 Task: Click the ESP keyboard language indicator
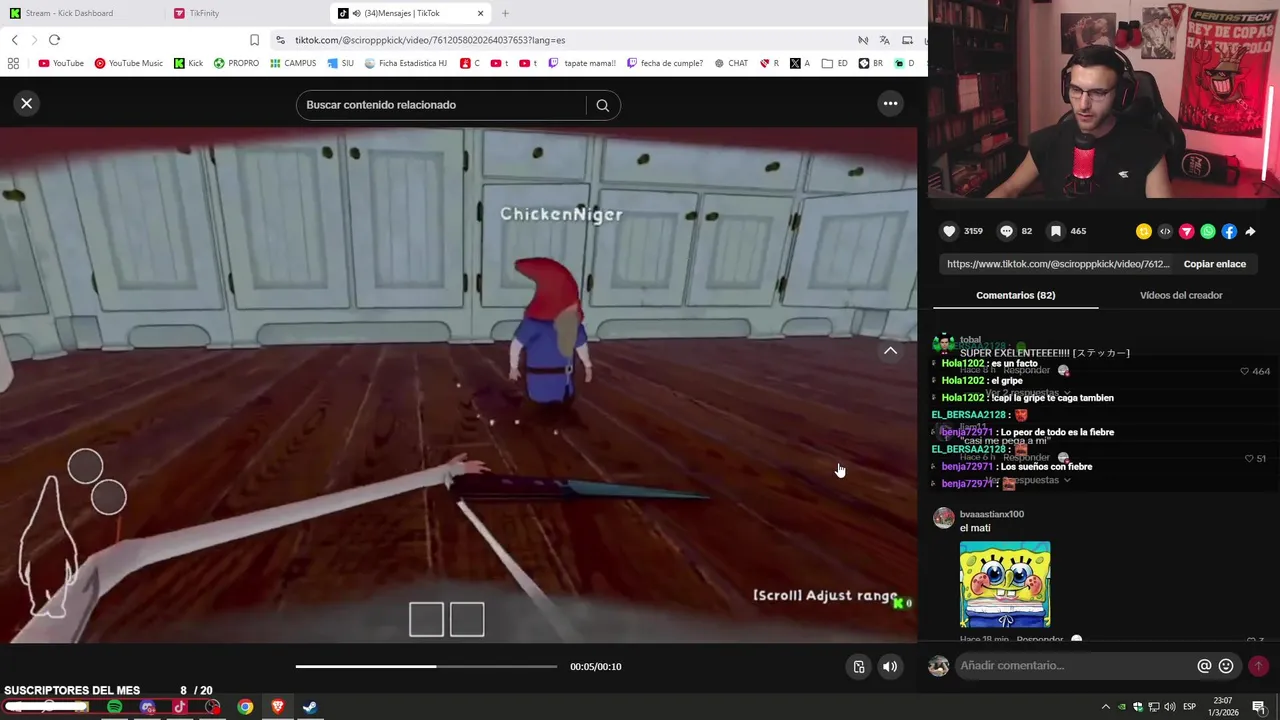[x=1189, y=707]
